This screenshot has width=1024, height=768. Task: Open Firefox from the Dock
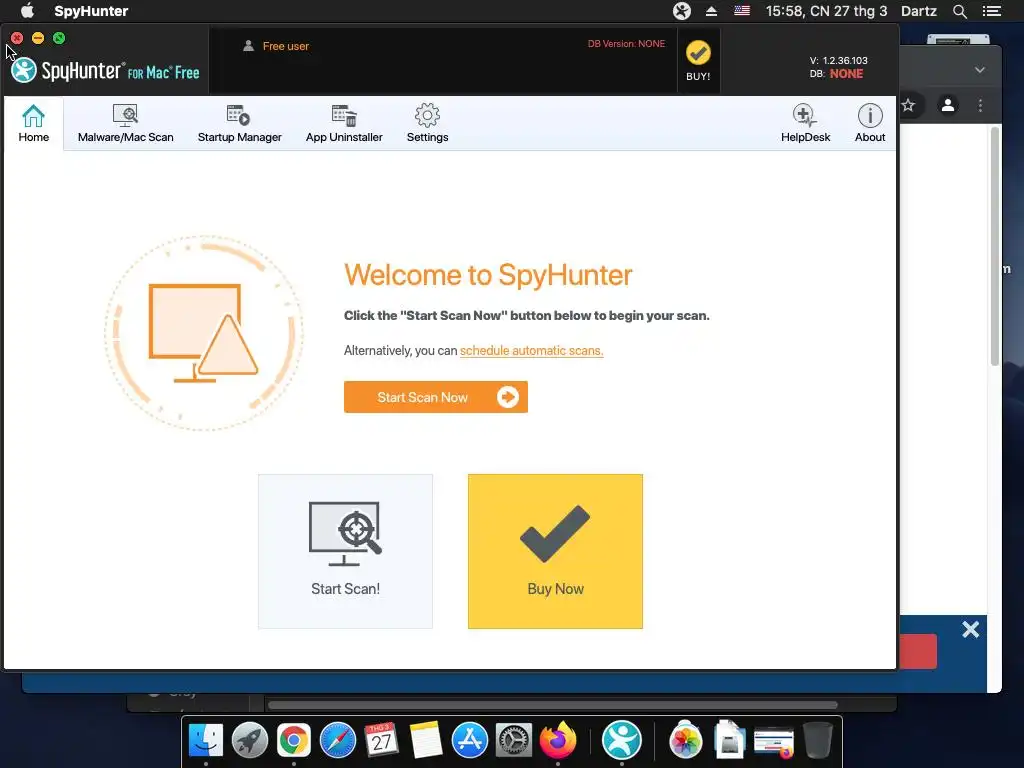(x=558, y=740)
